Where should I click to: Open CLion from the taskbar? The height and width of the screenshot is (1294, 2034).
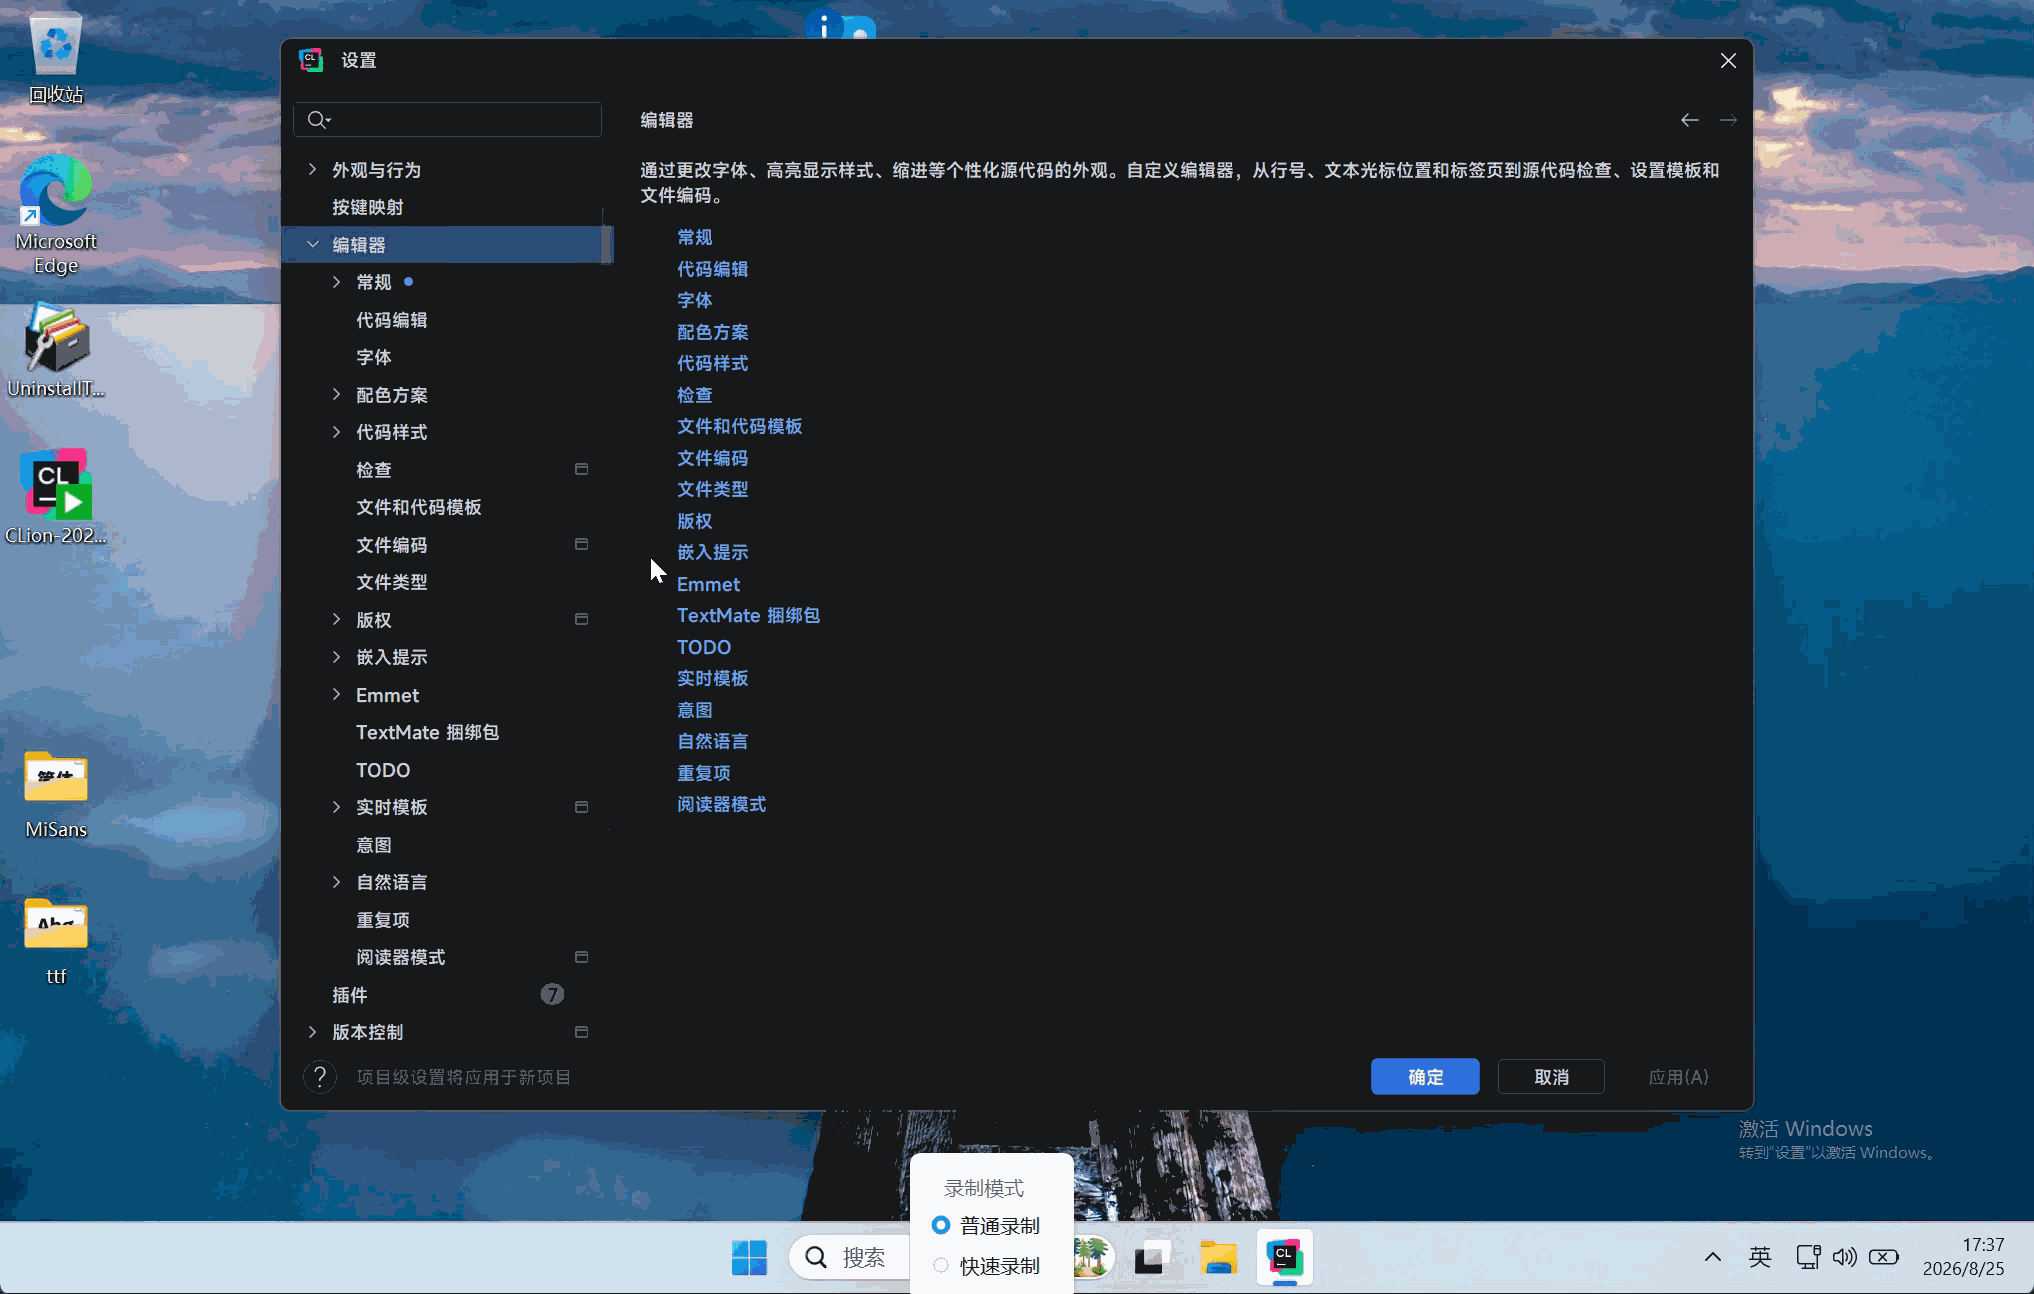[x=1284, y=1257]
